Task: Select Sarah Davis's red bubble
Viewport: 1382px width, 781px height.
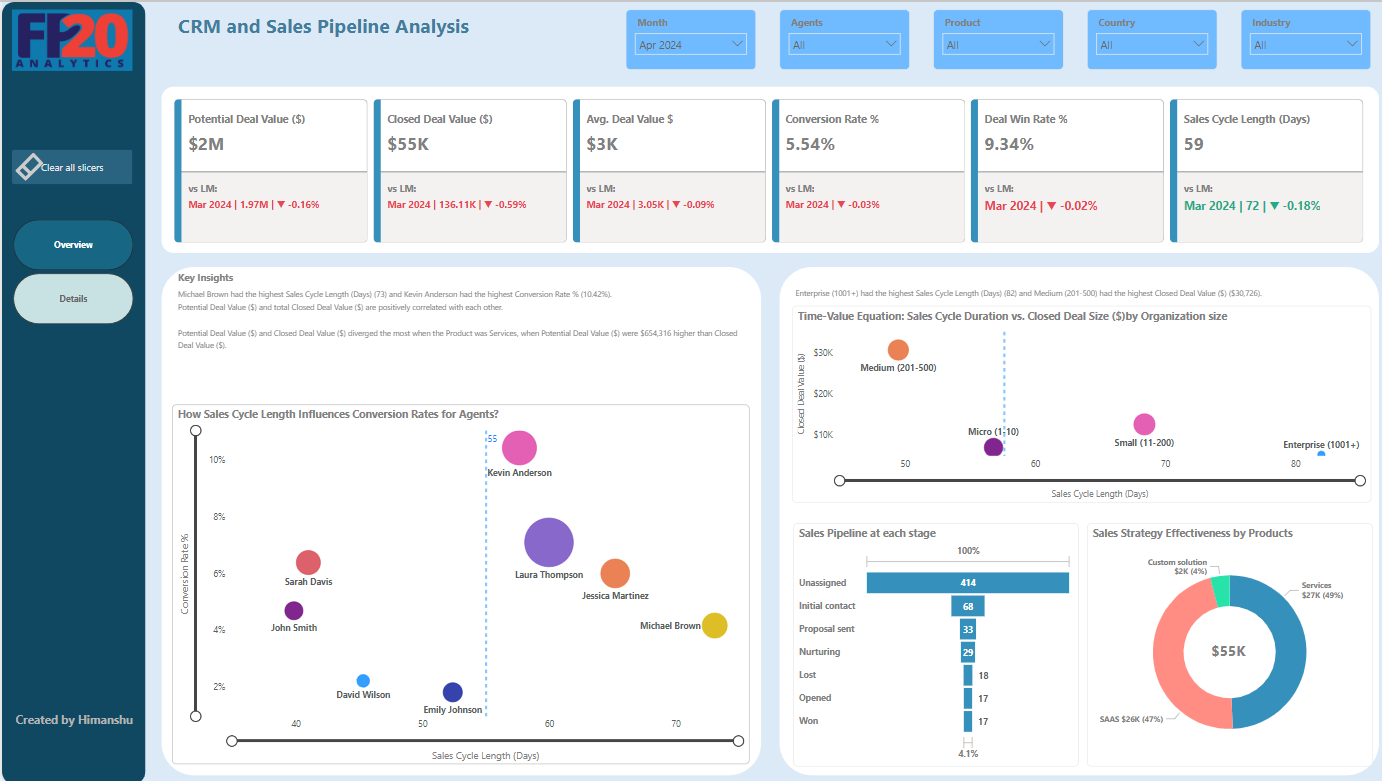Action: coord(308,563)
